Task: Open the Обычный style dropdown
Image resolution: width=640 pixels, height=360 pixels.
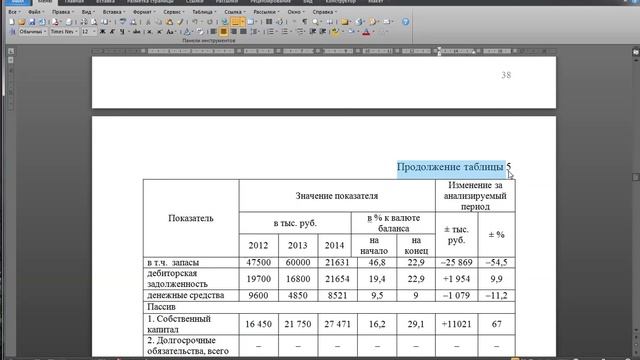Action: click(x=33, y=31)
